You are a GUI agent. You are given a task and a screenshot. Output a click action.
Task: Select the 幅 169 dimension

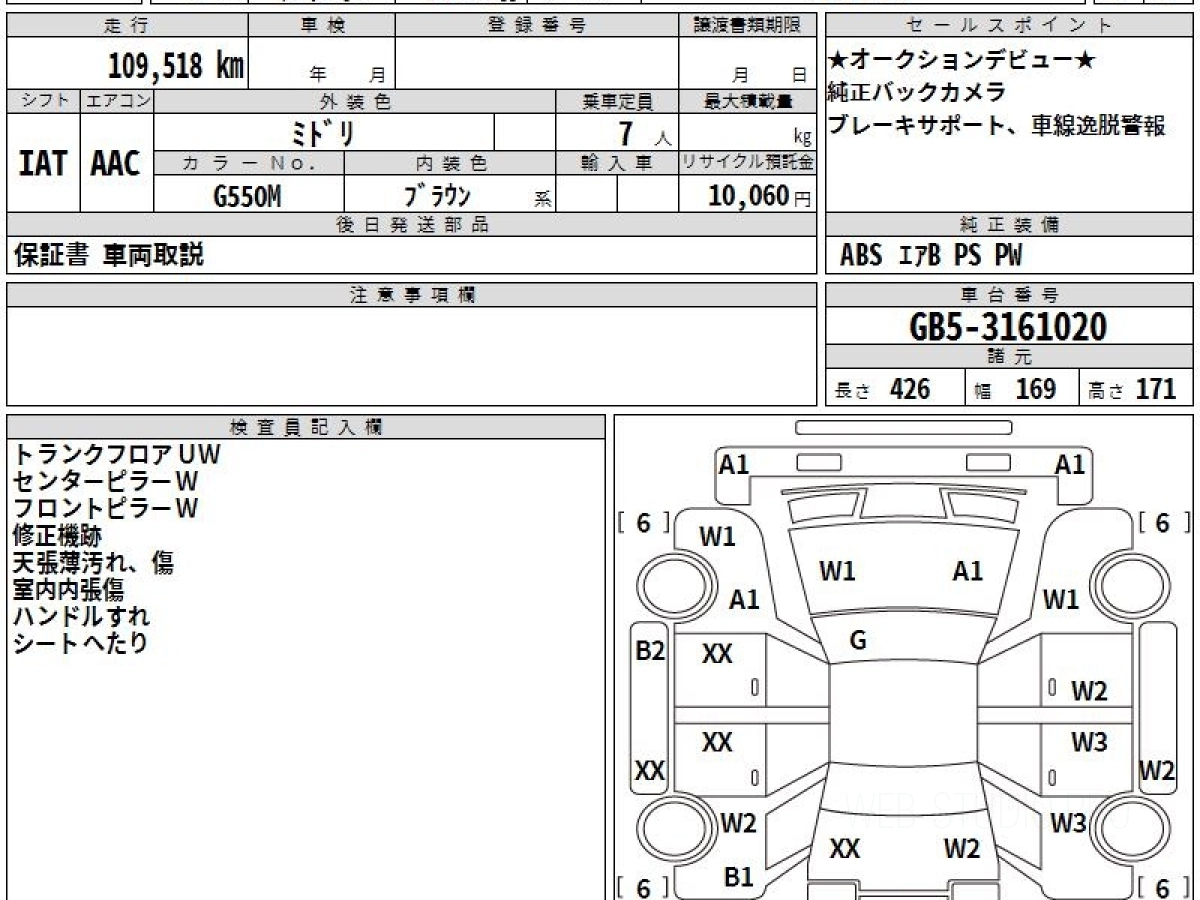(1016, 389)
